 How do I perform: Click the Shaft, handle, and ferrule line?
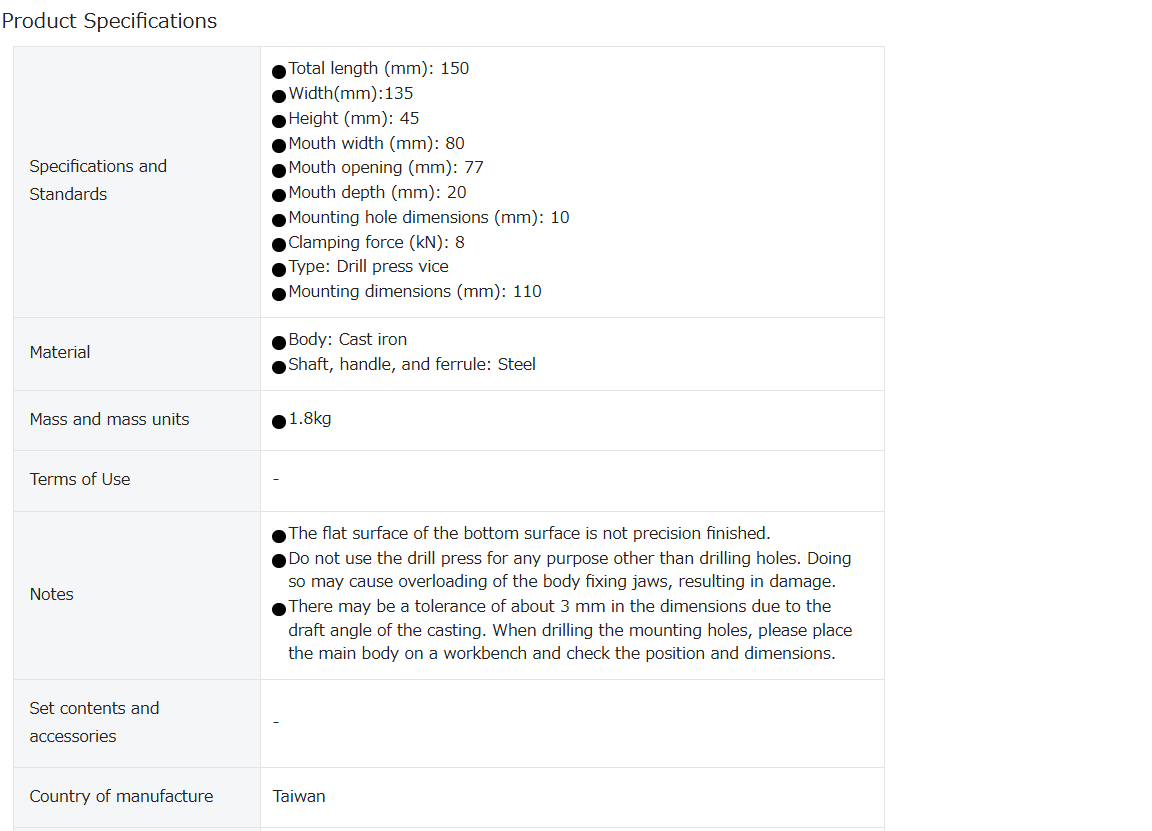(x=411, y=364)
